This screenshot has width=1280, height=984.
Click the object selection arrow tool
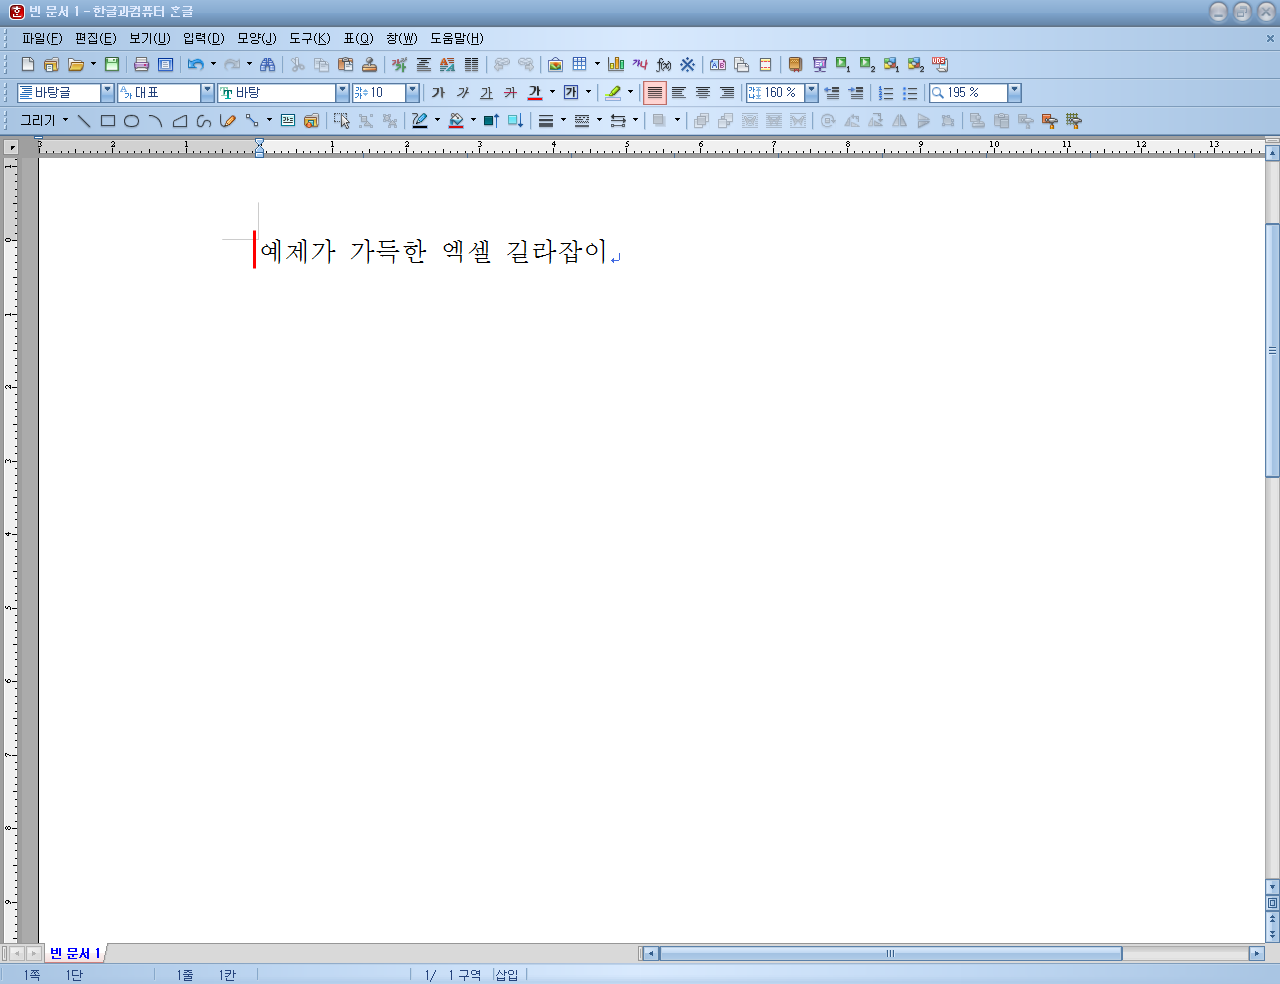(342, 121)
